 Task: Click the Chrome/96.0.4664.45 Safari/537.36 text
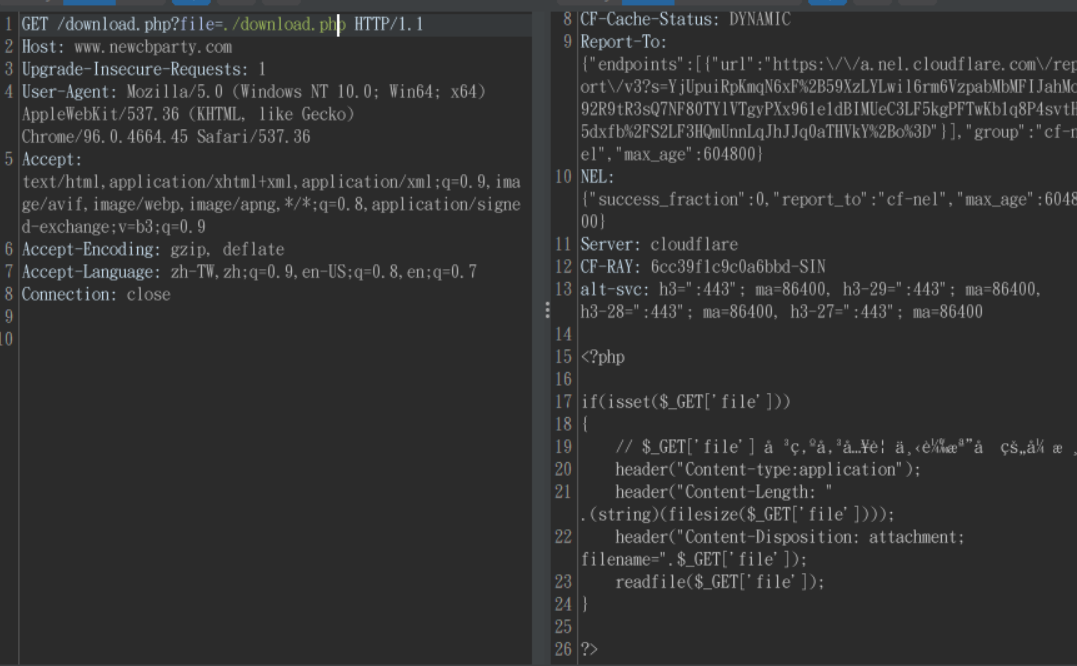166,137
